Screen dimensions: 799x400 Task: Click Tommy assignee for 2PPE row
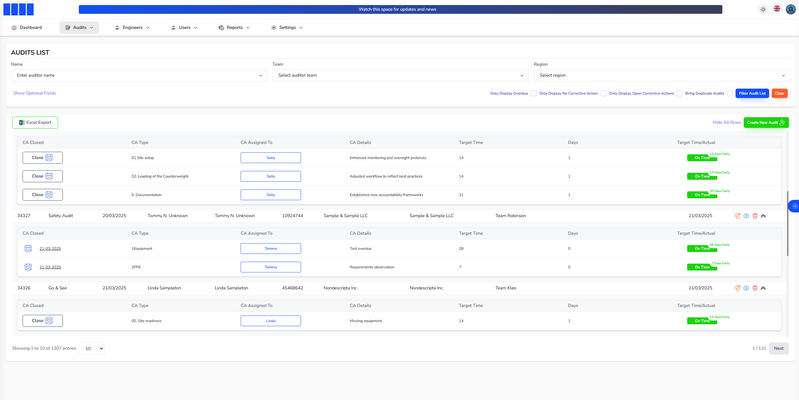(271, 267)
